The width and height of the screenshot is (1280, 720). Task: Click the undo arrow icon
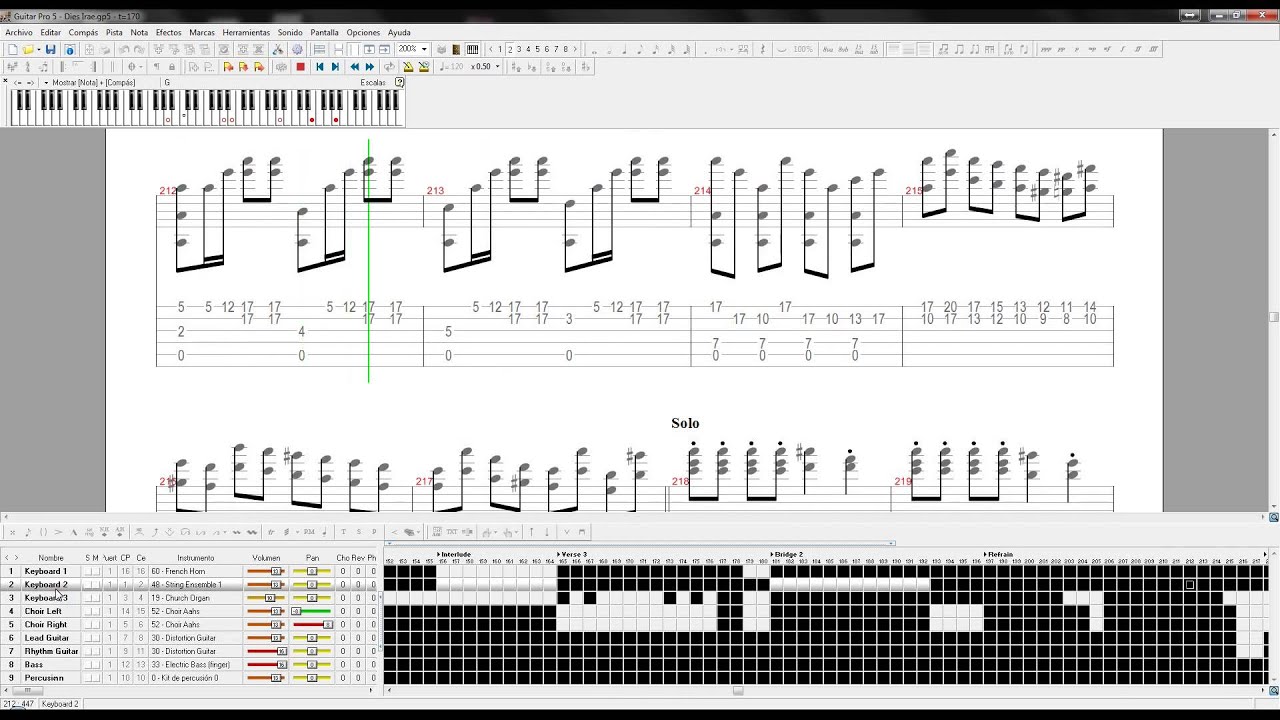[x=124, y=49]
